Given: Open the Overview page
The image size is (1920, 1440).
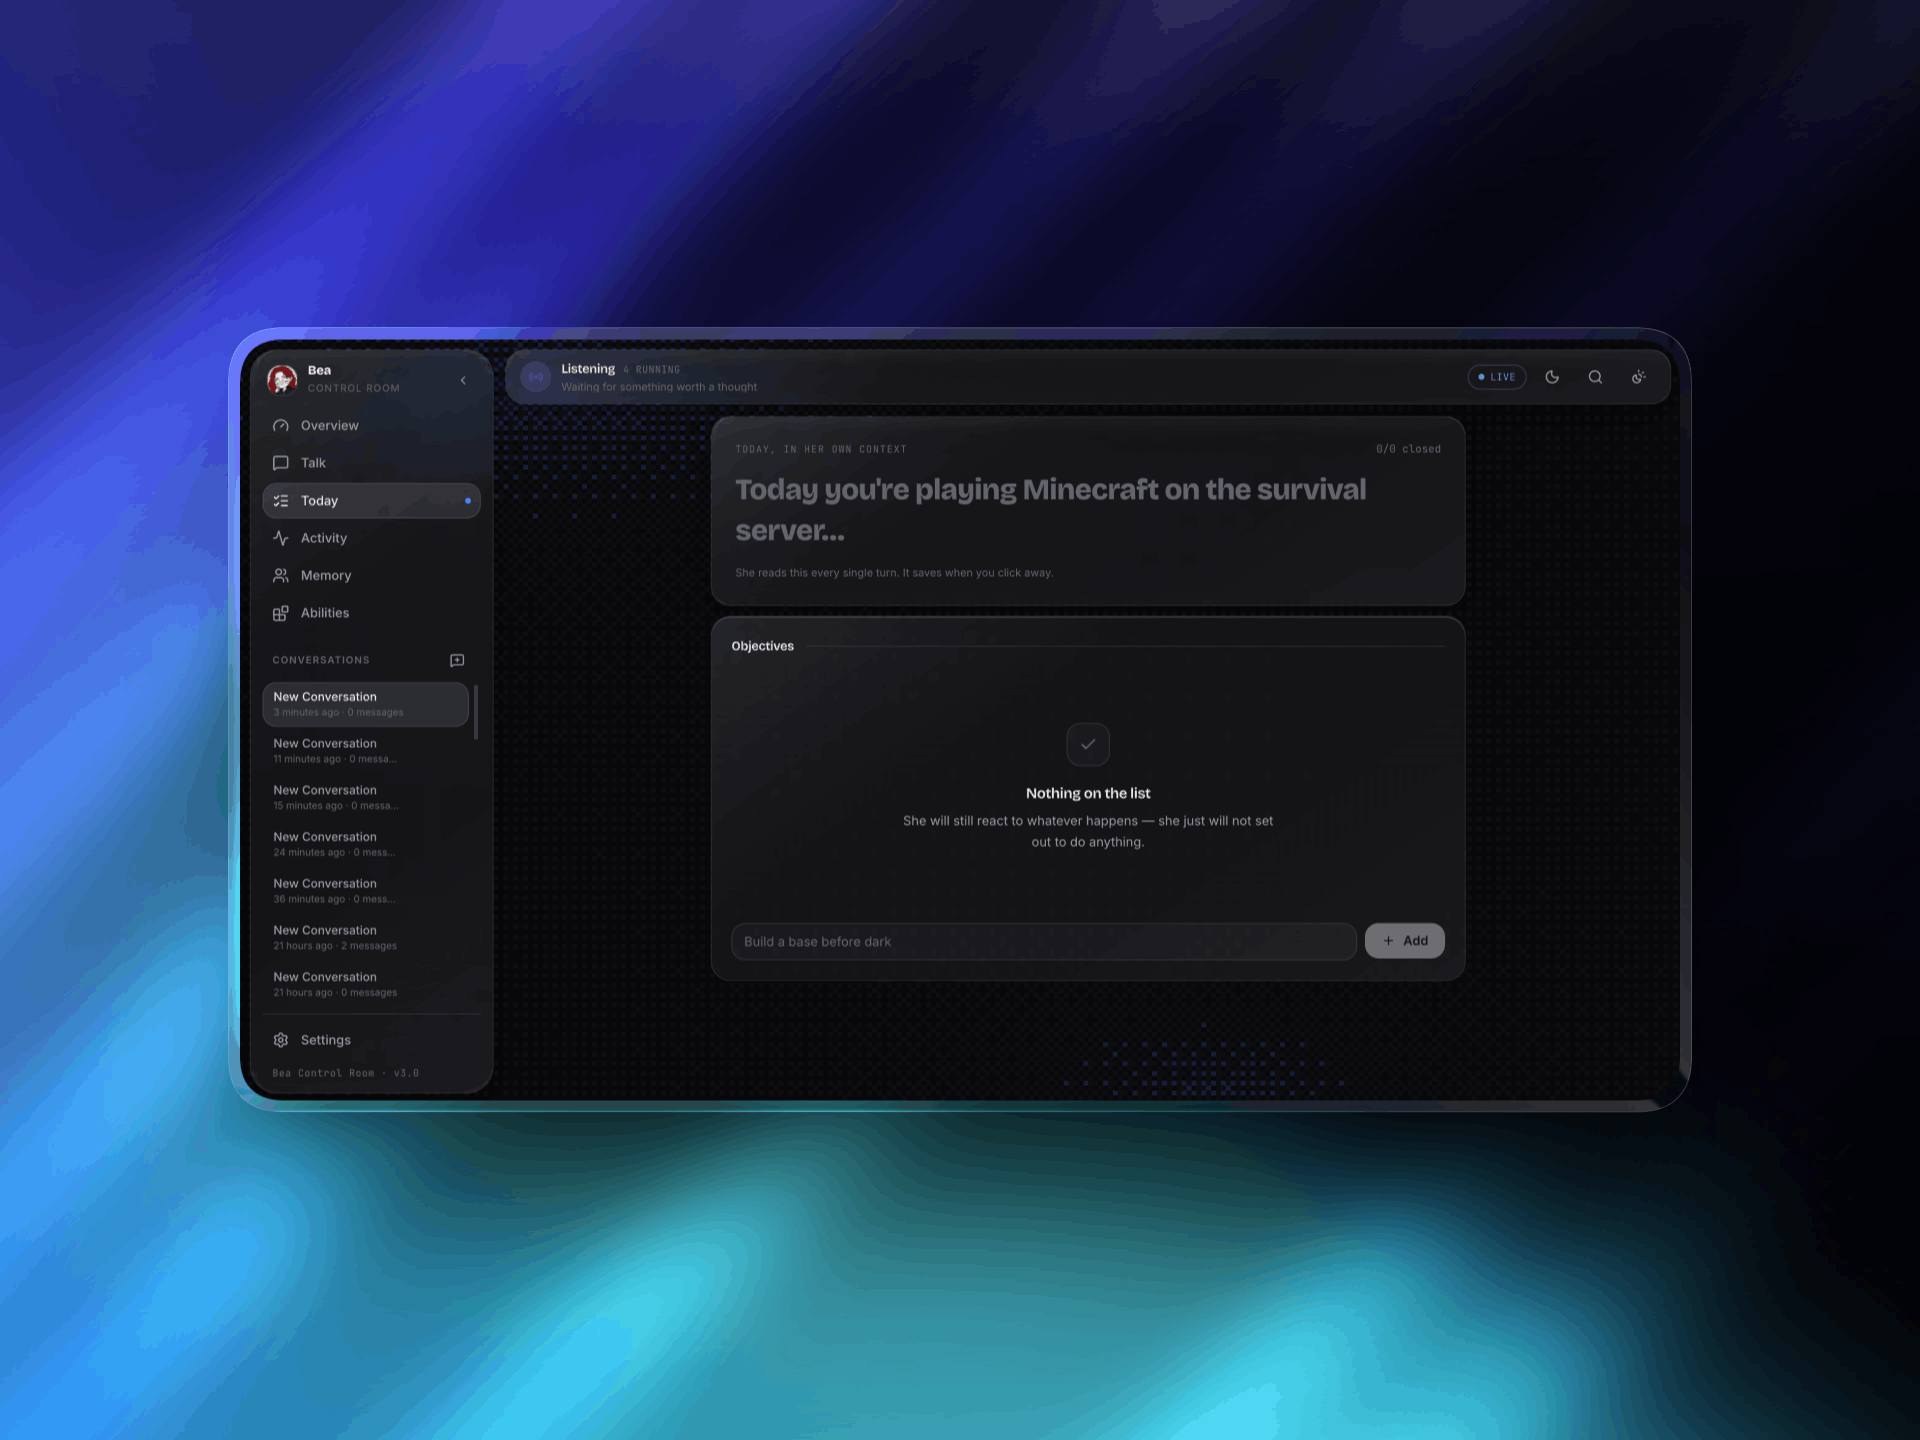Looking at the screenshot, I should pyautogui.click(x=371, y=426).
